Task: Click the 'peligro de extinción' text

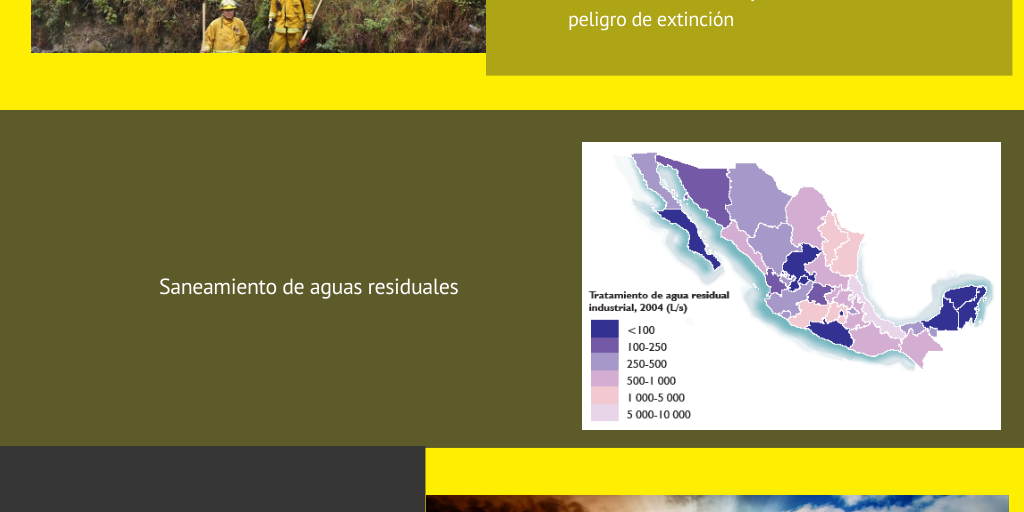Action: 650,19
